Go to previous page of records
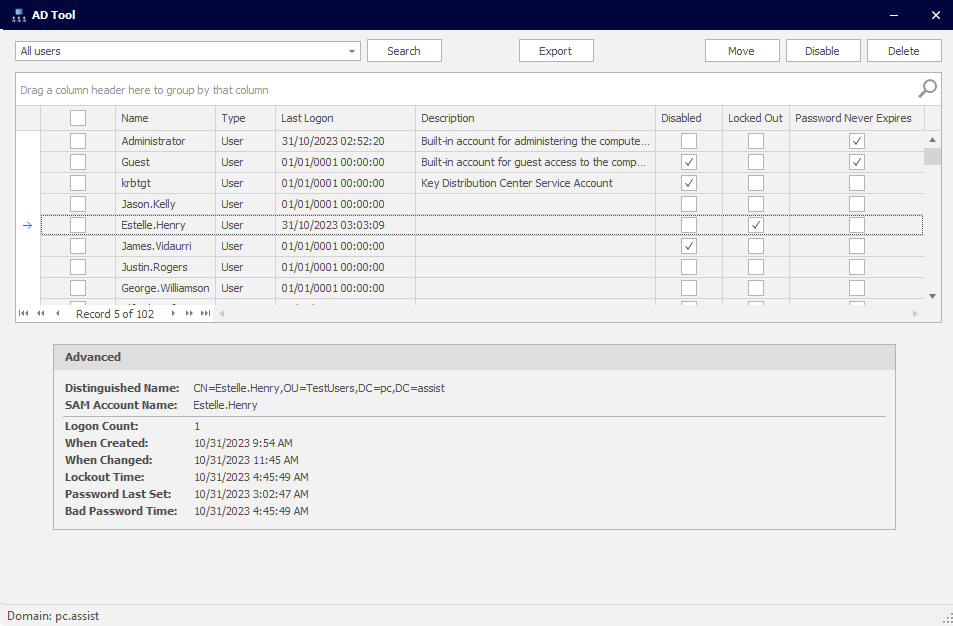The width and height of the screenshot is (953, 626). tap(41, 314)
